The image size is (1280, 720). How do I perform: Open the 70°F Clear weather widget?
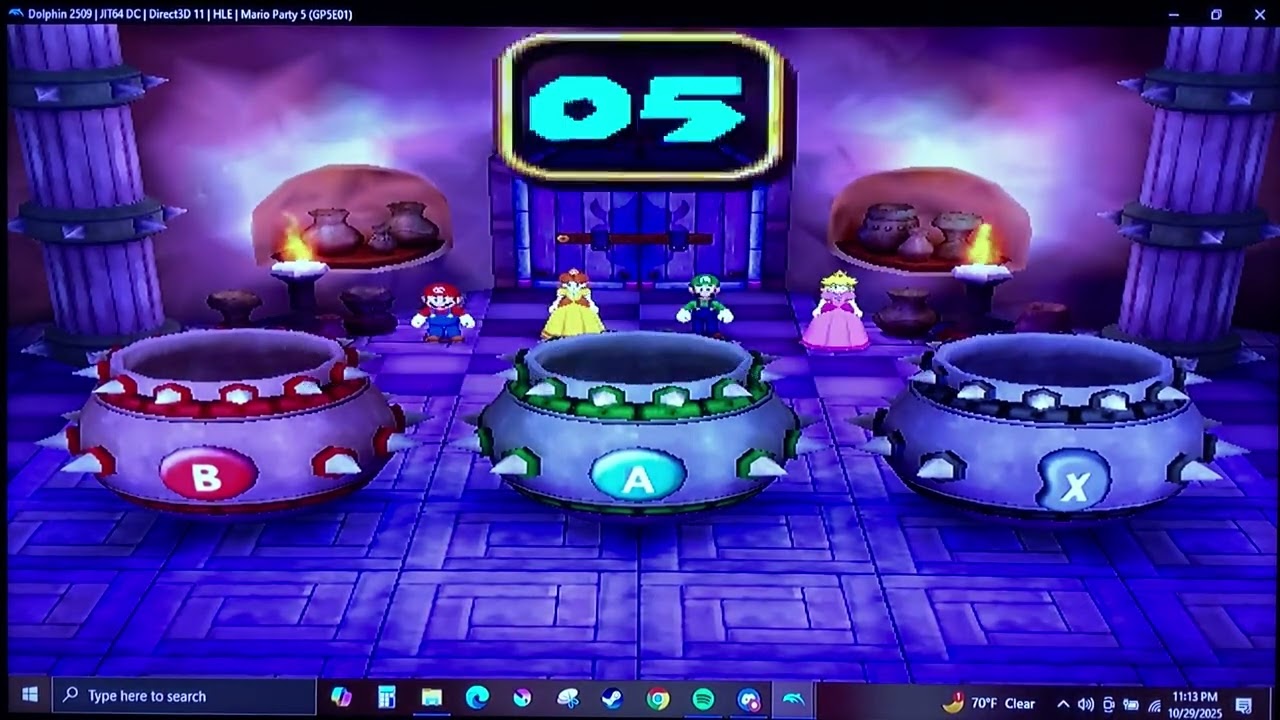(988, 703)
